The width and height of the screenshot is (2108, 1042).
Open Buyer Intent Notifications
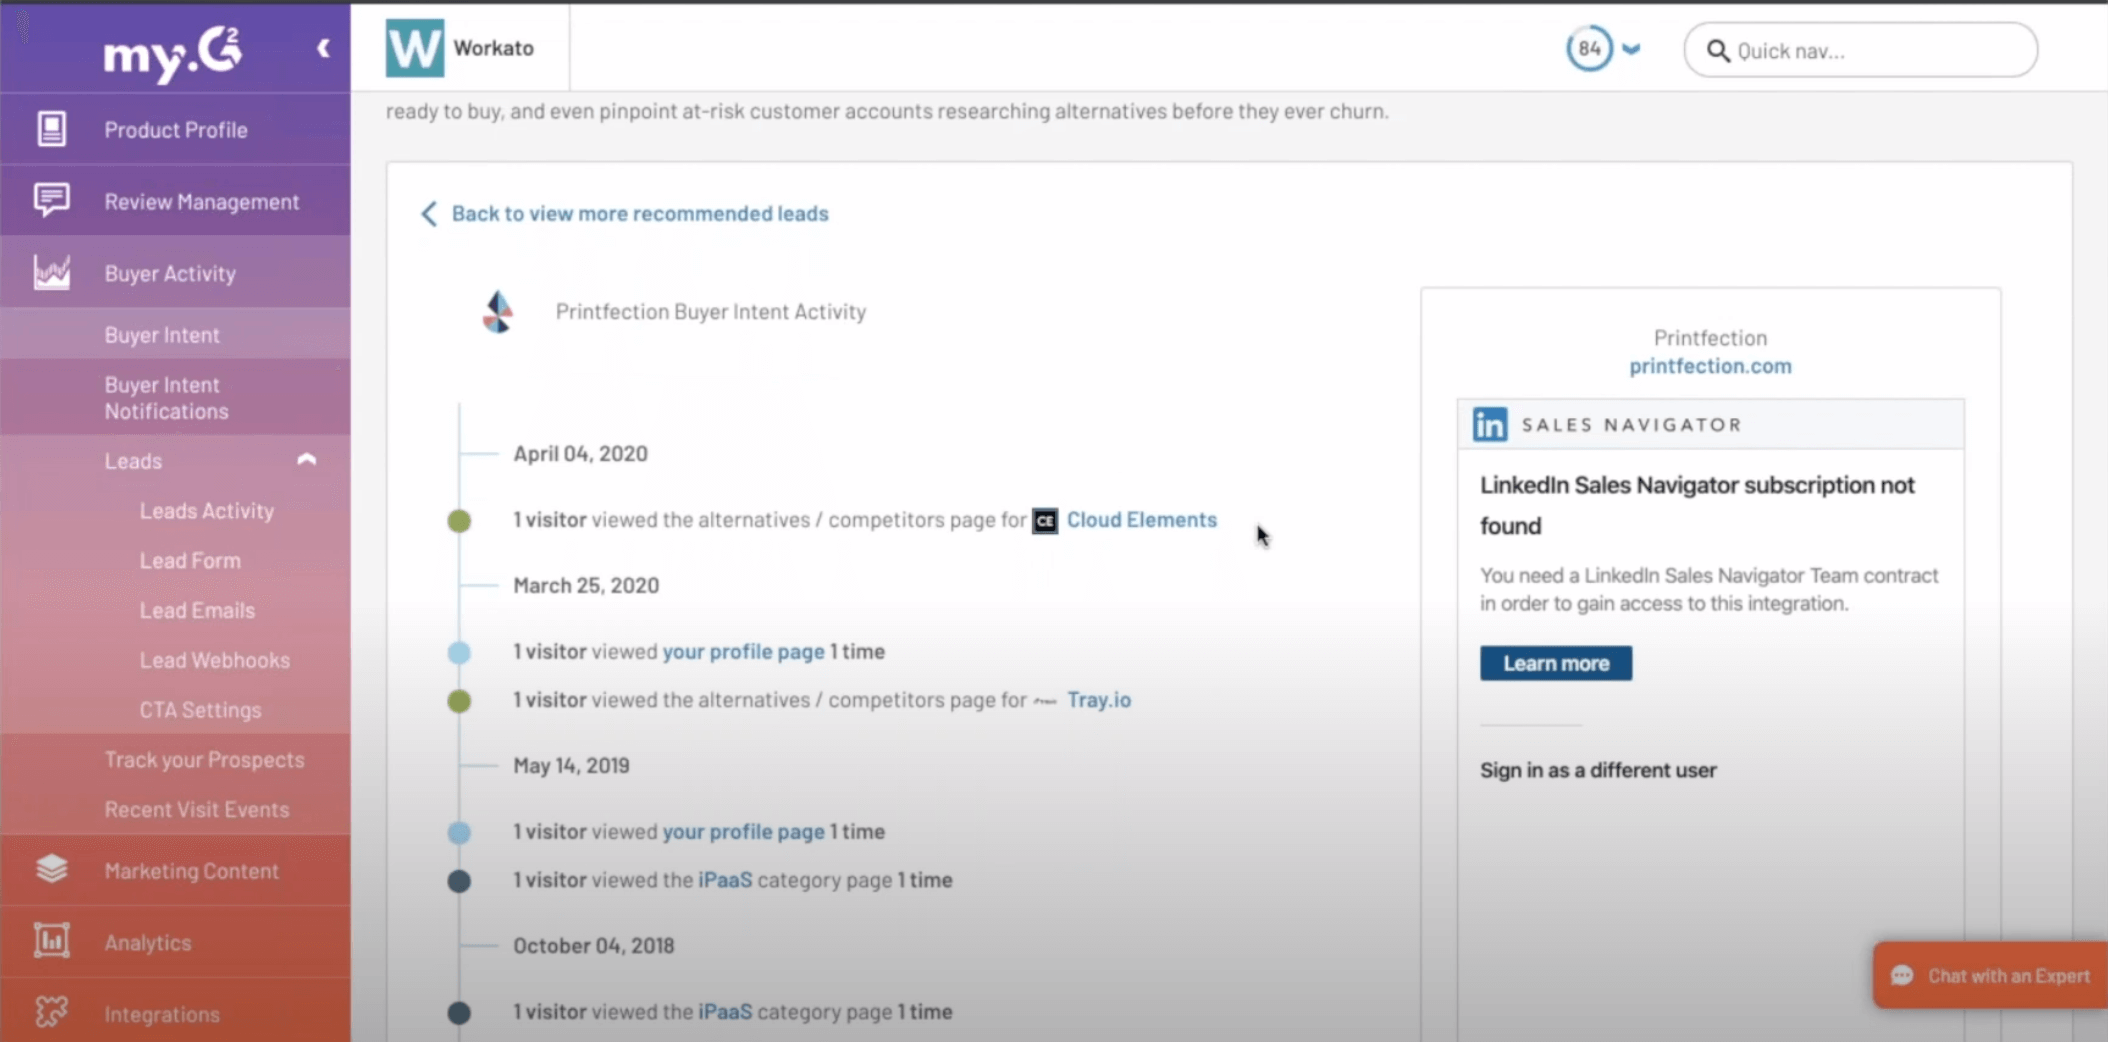click(175, 398)
